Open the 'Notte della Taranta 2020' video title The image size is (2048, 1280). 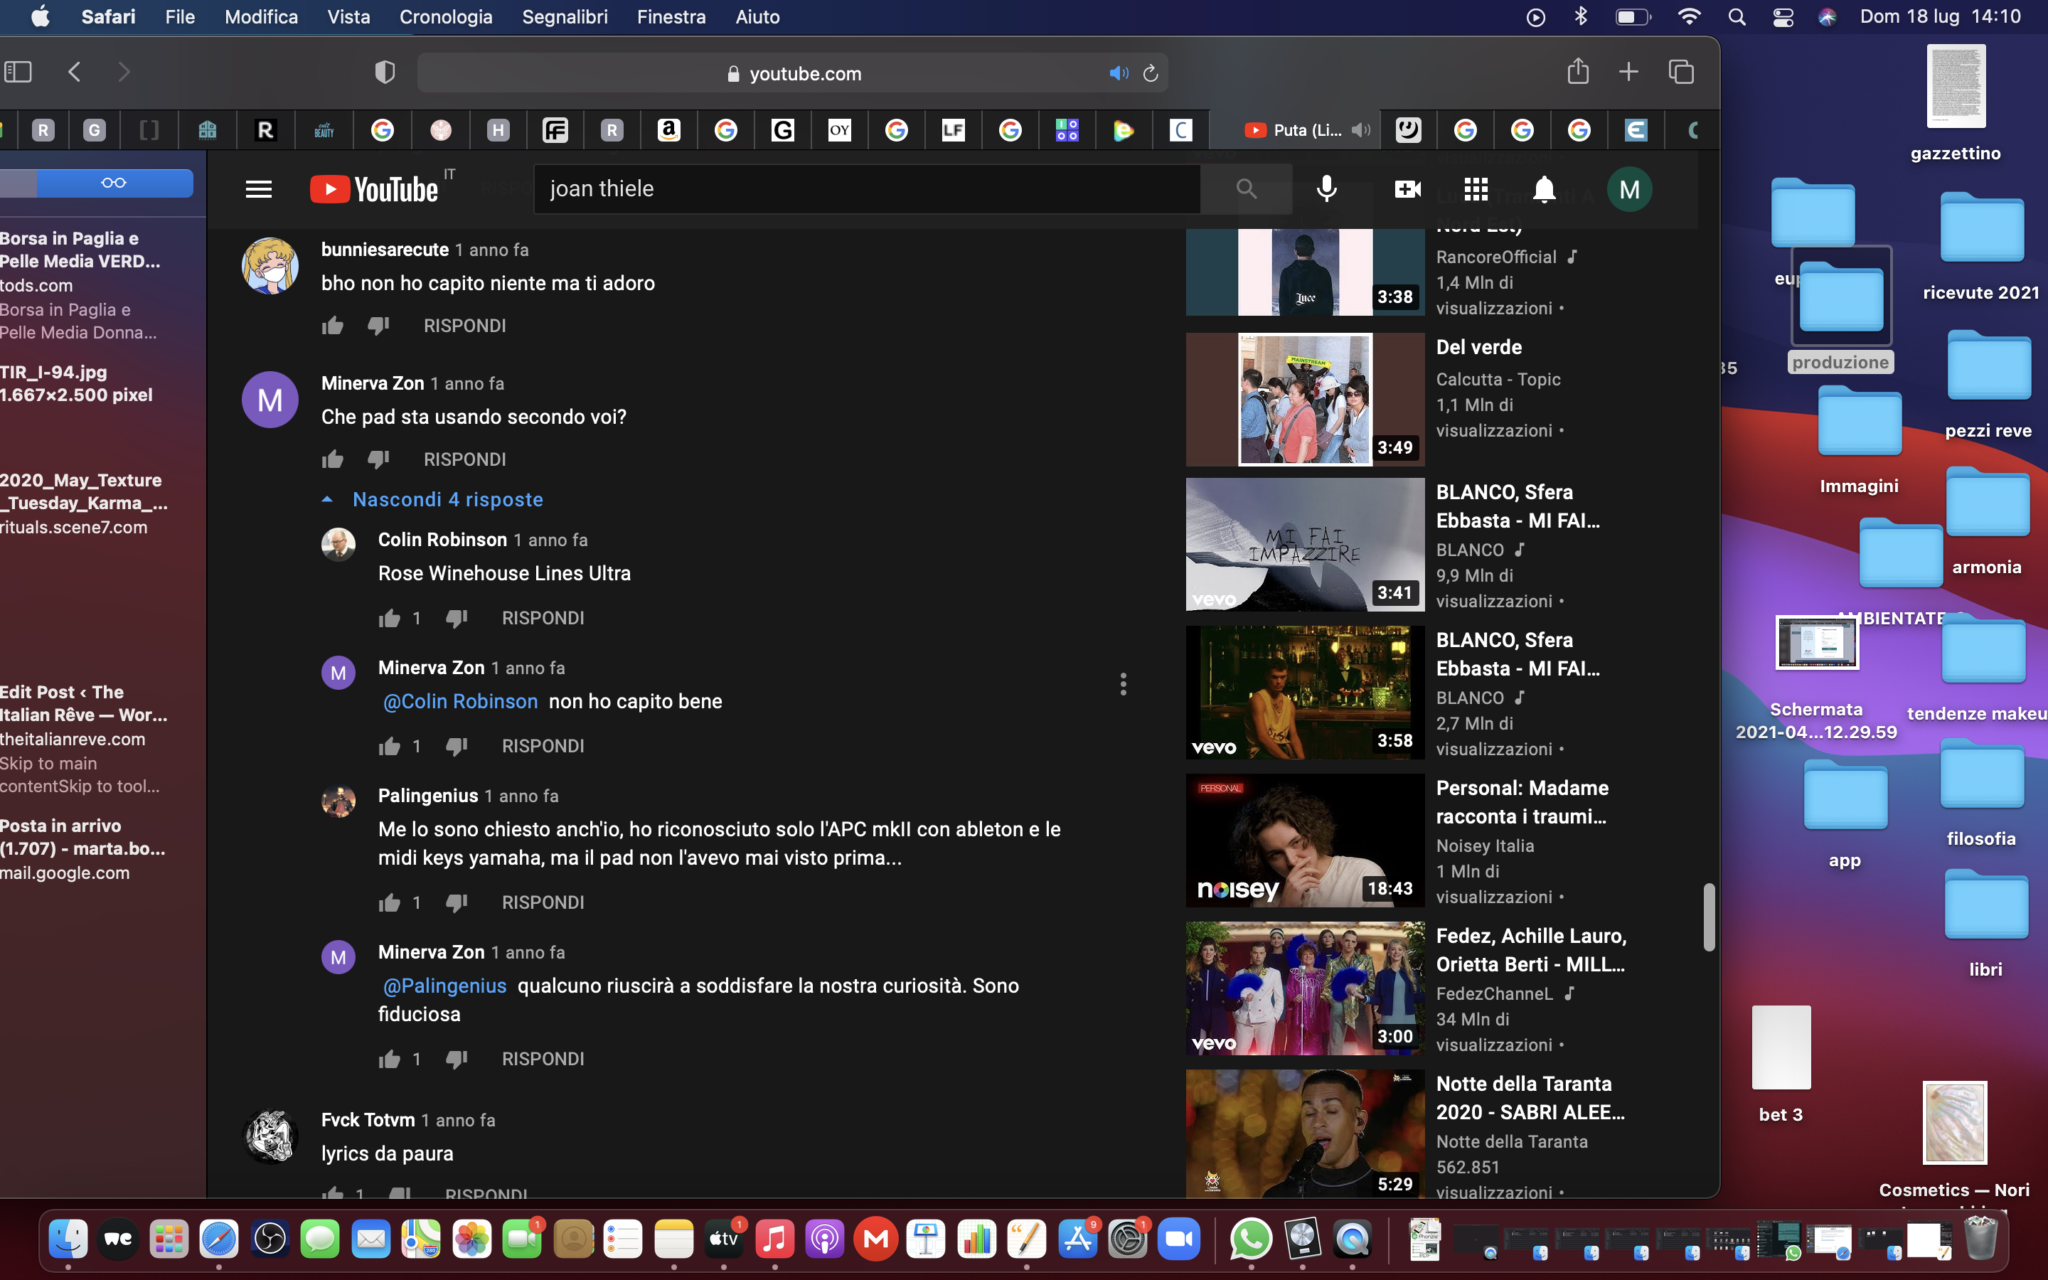click(x=1530, y=1098)
